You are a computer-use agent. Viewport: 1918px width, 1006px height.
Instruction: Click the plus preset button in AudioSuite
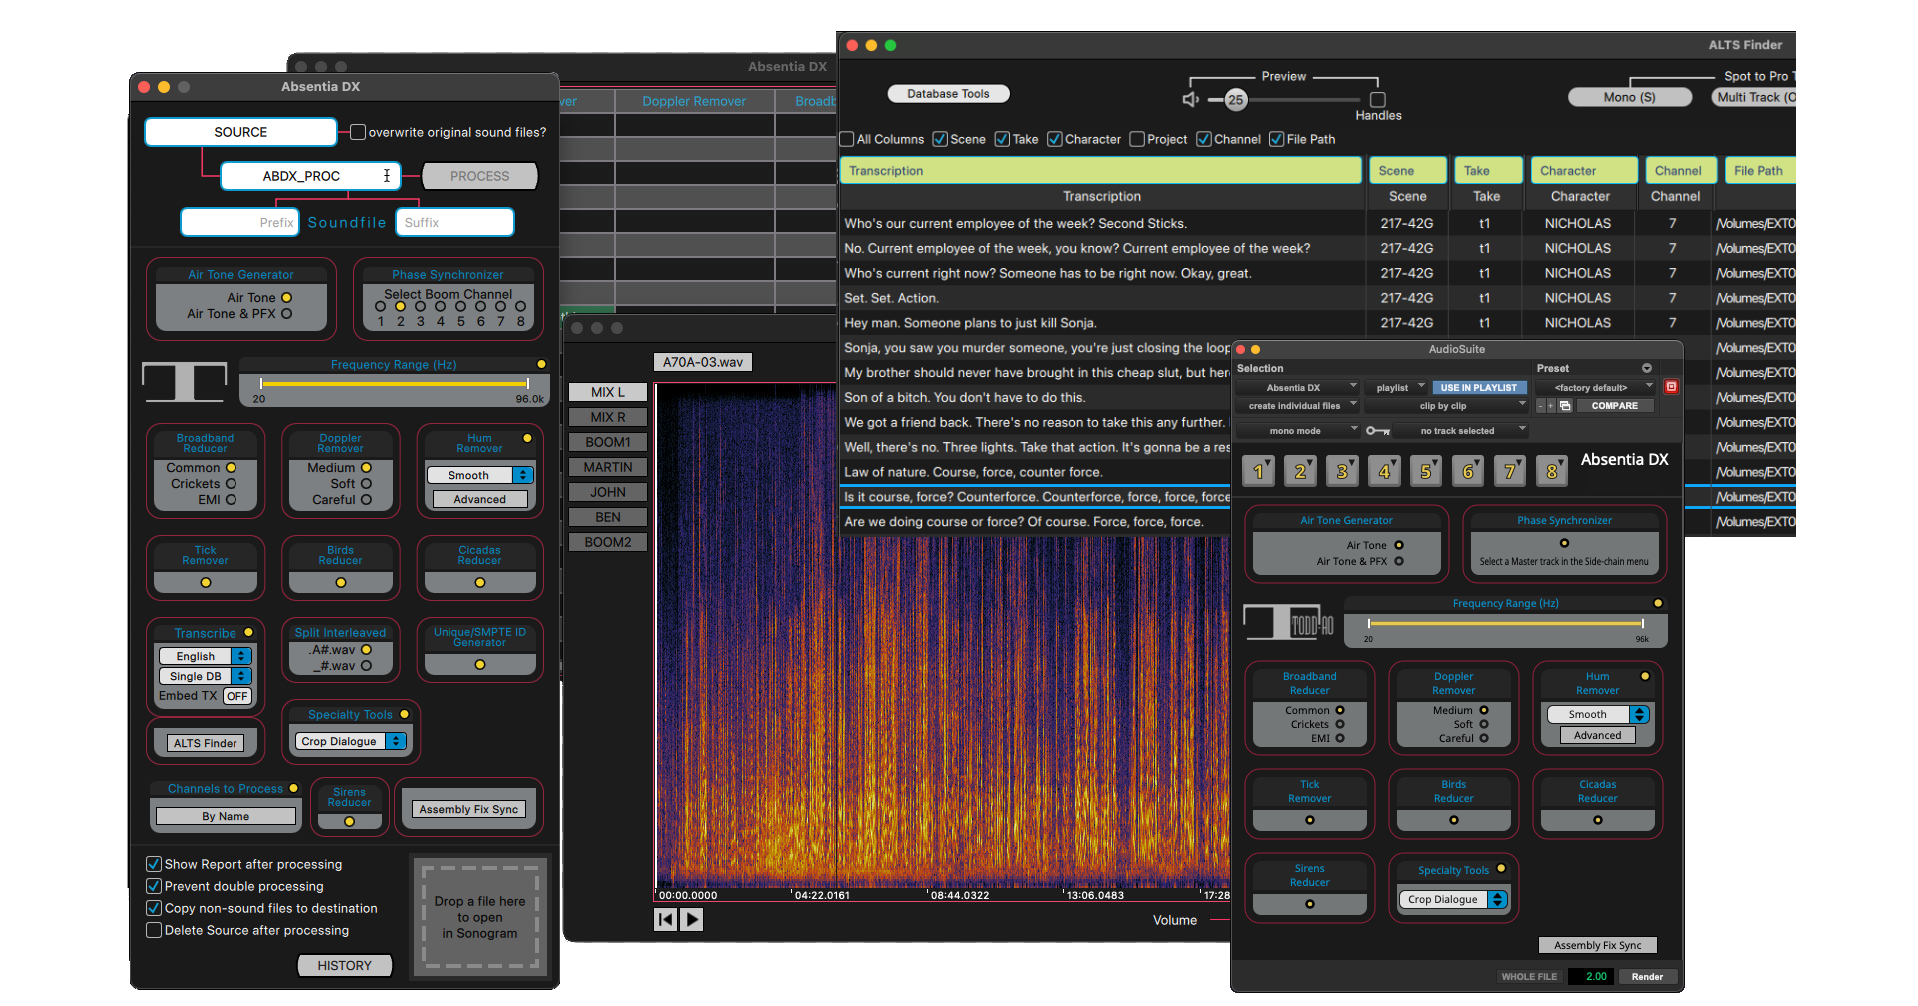tap(1551, 406)
